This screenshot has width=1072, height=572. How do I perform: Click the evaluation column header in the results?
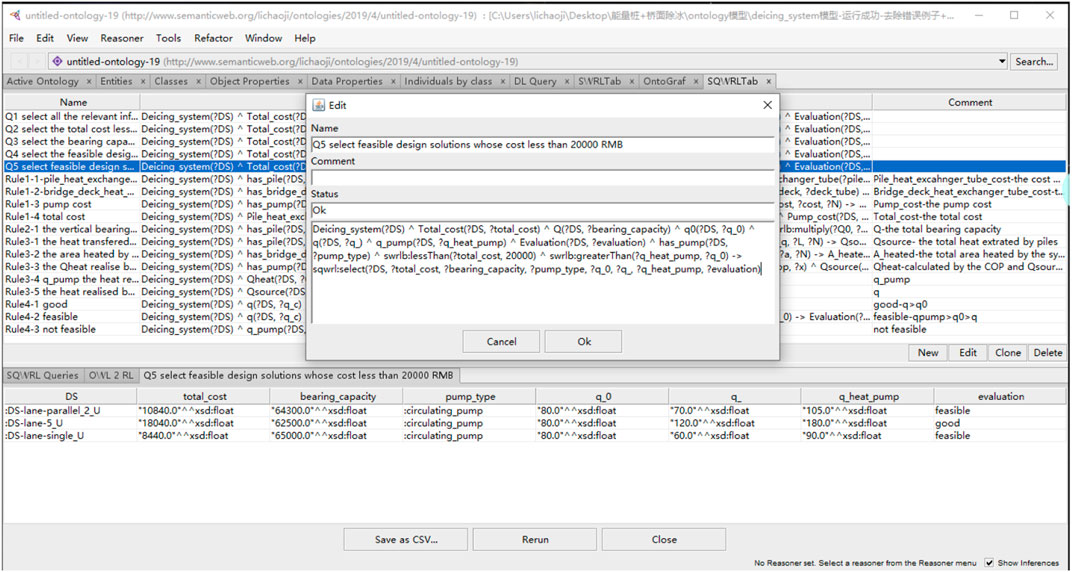(1001, 396)
